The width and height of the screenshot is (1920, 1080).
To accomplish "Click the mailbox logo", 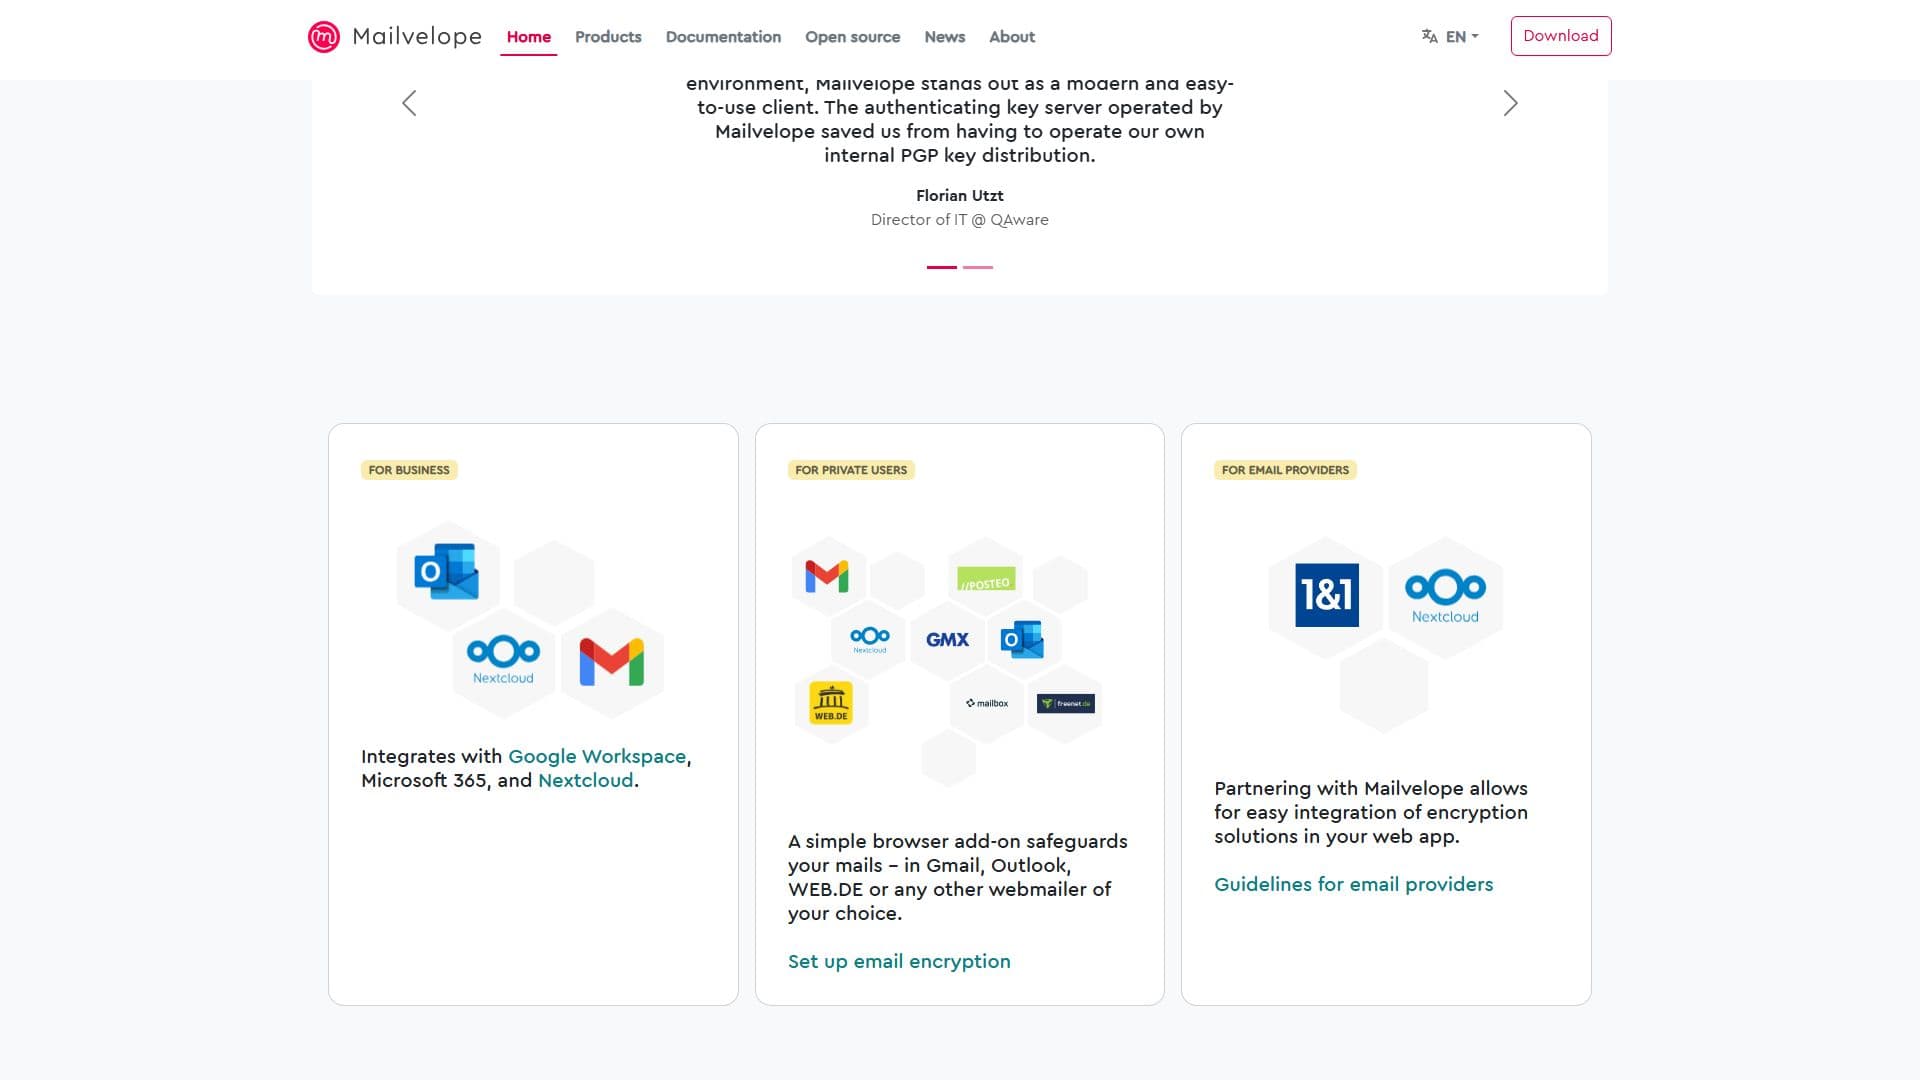I will click(x=987, y=703).
